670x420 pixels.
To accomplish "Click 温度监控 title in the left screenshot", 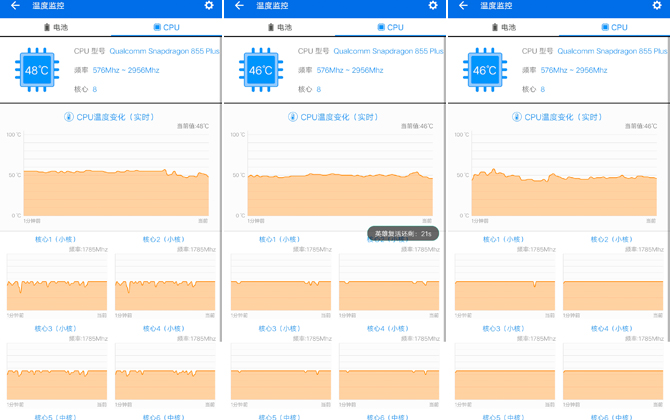I will point(48,6).
